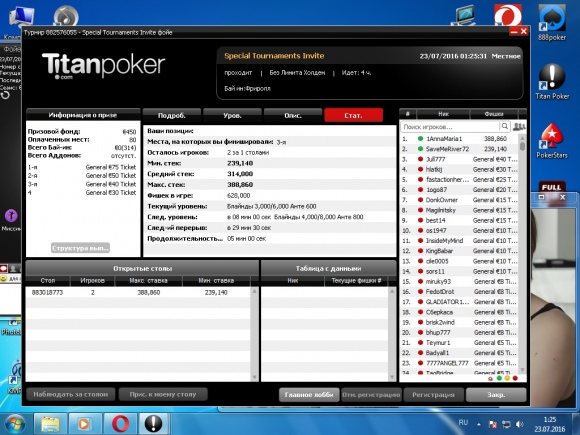
Task: Open the Windows Start menu
Action: click(x=14, y=424)
